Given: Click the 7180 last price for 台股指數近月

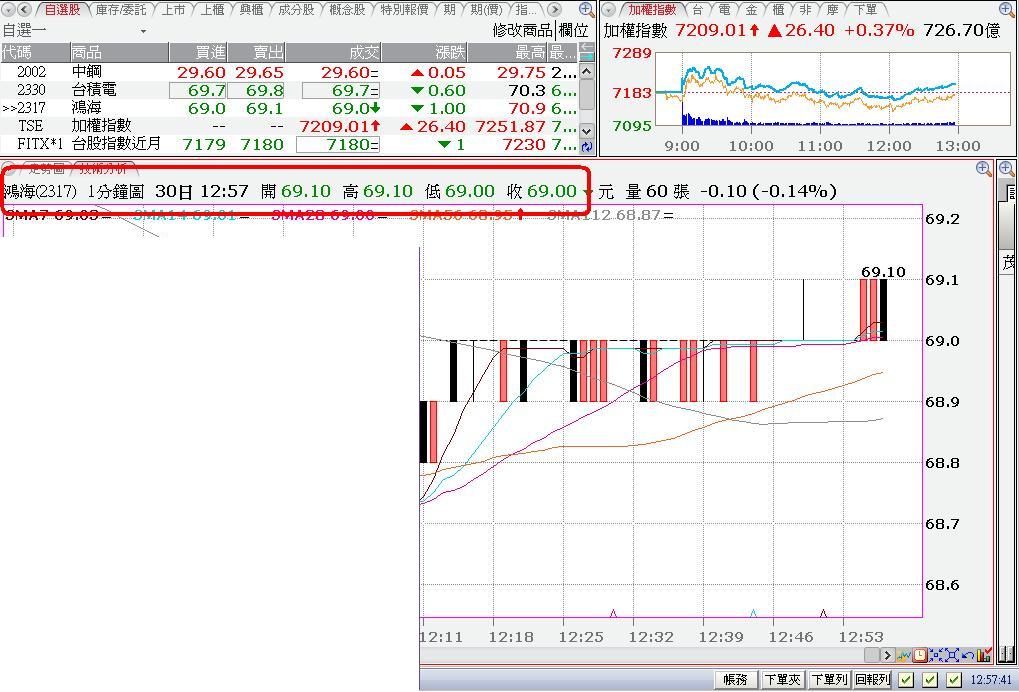Looking at the screenshot, I should (338, 144).
